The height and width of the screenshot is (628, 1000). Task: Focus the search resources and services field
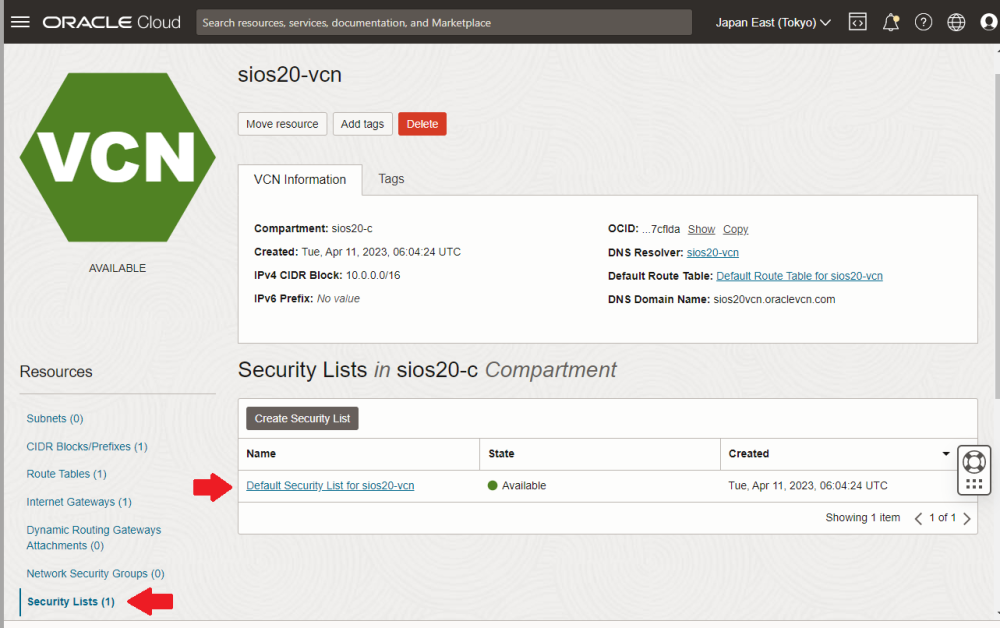[444, 22]
